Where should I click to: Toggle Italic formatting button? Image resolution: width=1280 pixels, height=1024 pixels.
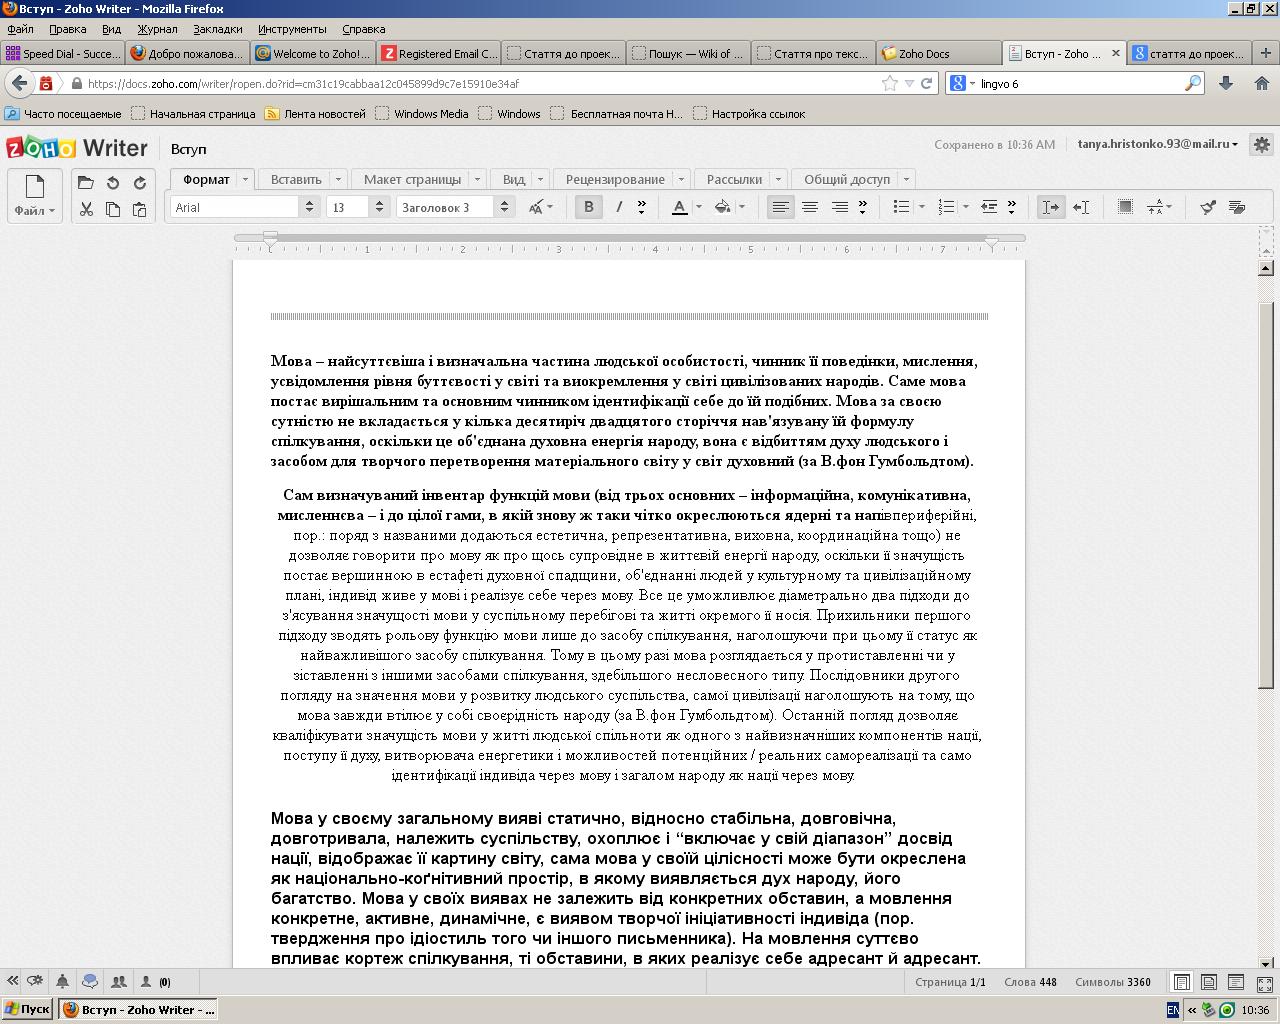click(619, 207)
